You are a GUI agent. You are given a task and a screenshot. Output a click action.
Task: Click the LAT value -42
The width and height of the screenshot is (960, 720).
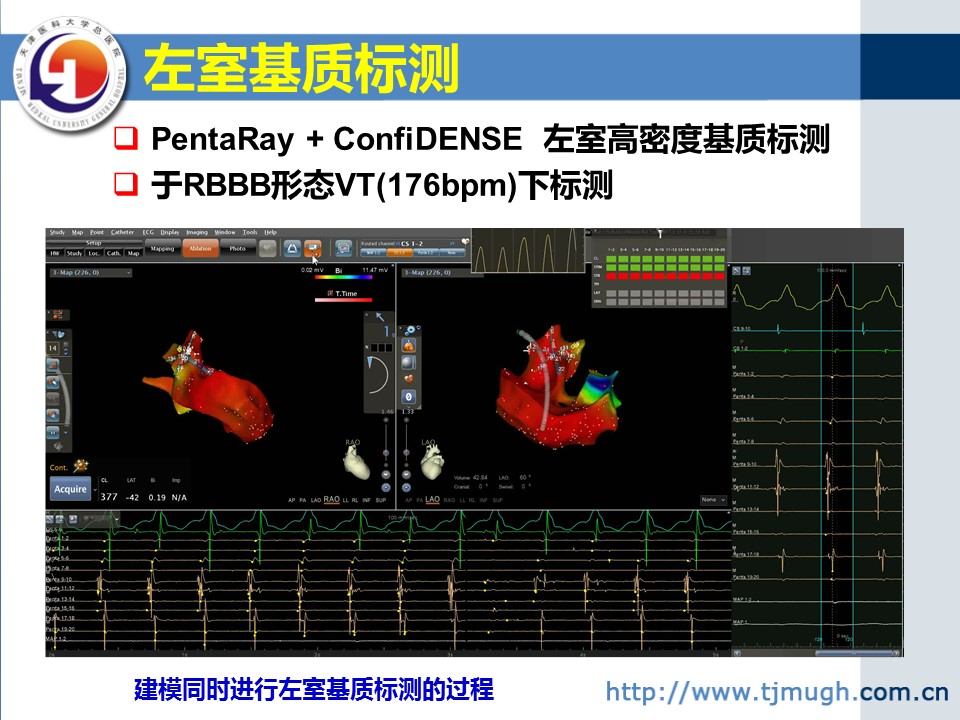132,497
